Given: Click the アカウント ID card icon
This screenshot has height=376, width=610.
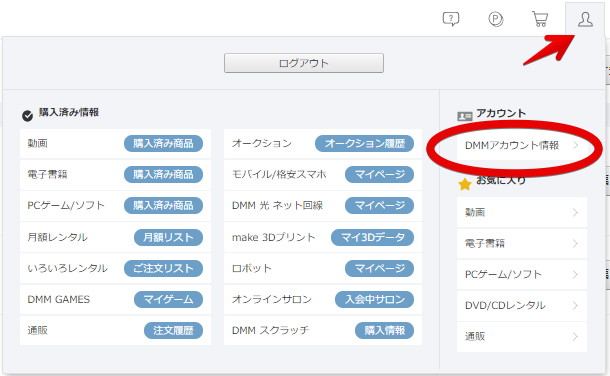Looking at the screenshot, I should 465,116.
